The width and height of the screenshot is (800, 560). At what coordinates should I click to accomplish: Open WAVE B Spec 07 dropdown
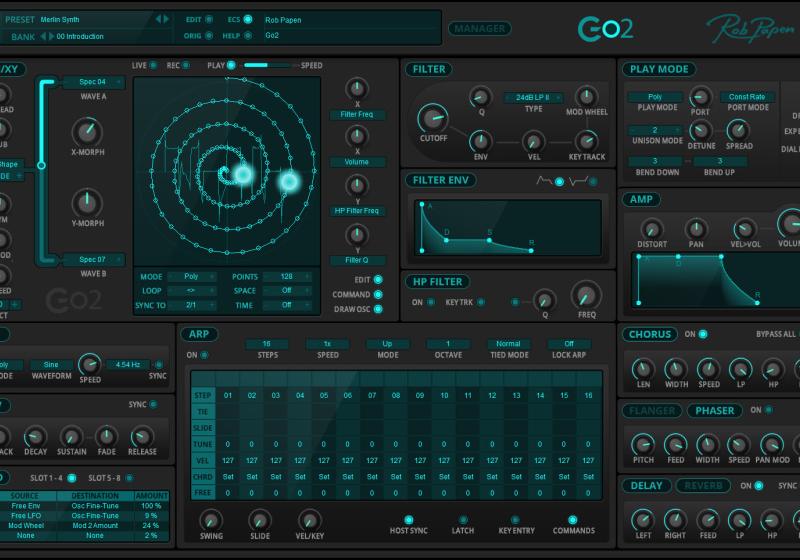pos(93,259)
